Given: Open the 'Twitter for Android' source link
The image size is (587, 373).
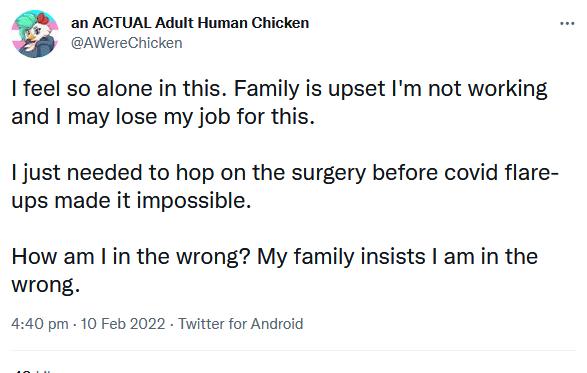Looking at the screenshot, I should click(240, 324).
